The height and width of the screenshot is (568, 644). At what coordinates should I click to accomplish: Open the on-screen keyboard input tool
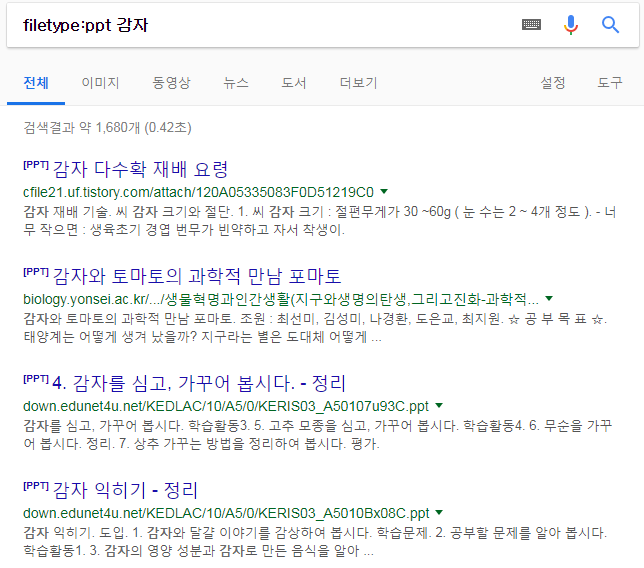tap(531, 25)
